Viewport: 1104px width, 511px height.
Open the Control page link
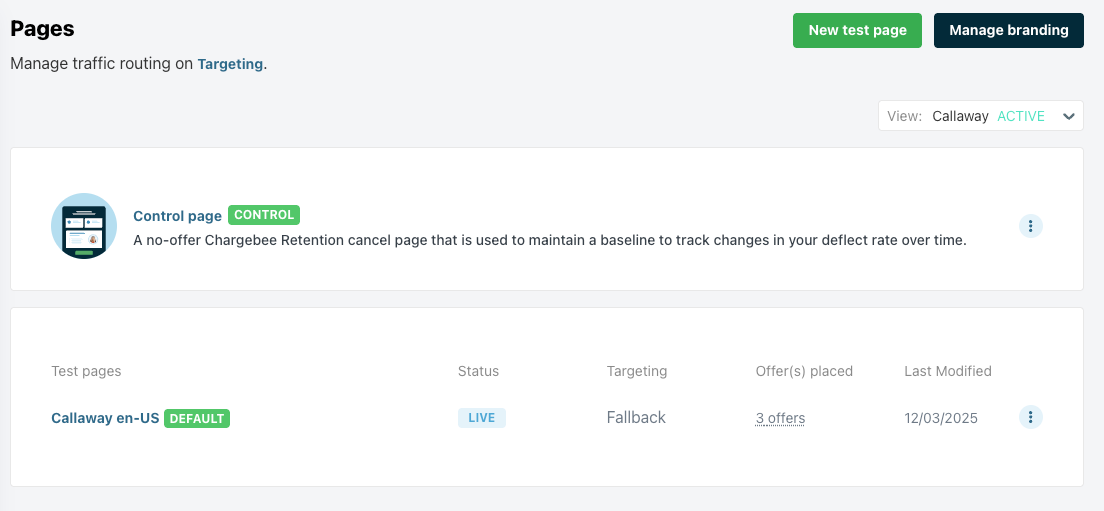177,216
